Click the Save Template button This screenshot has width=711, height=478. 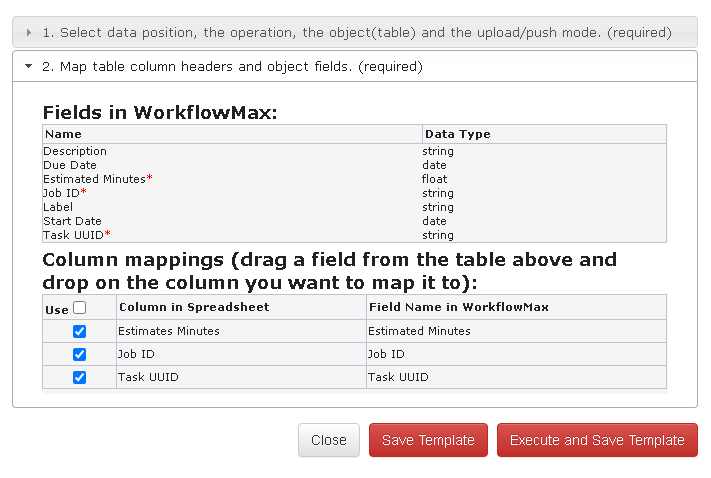[428, 440]
